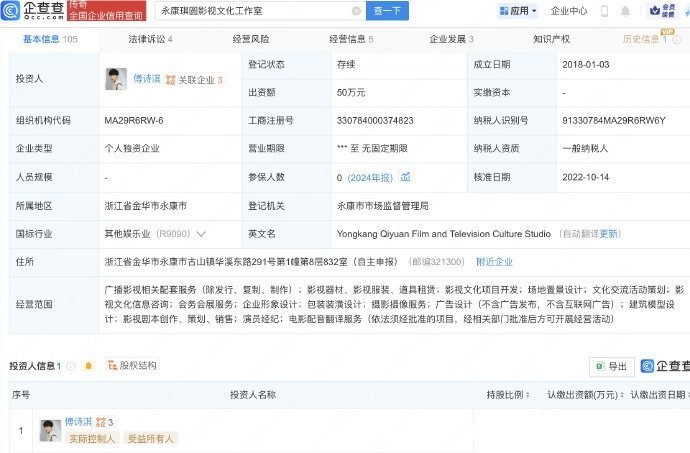Switch to the 历史信息 tab
690x453 pixels.
[x=645, y=39]
